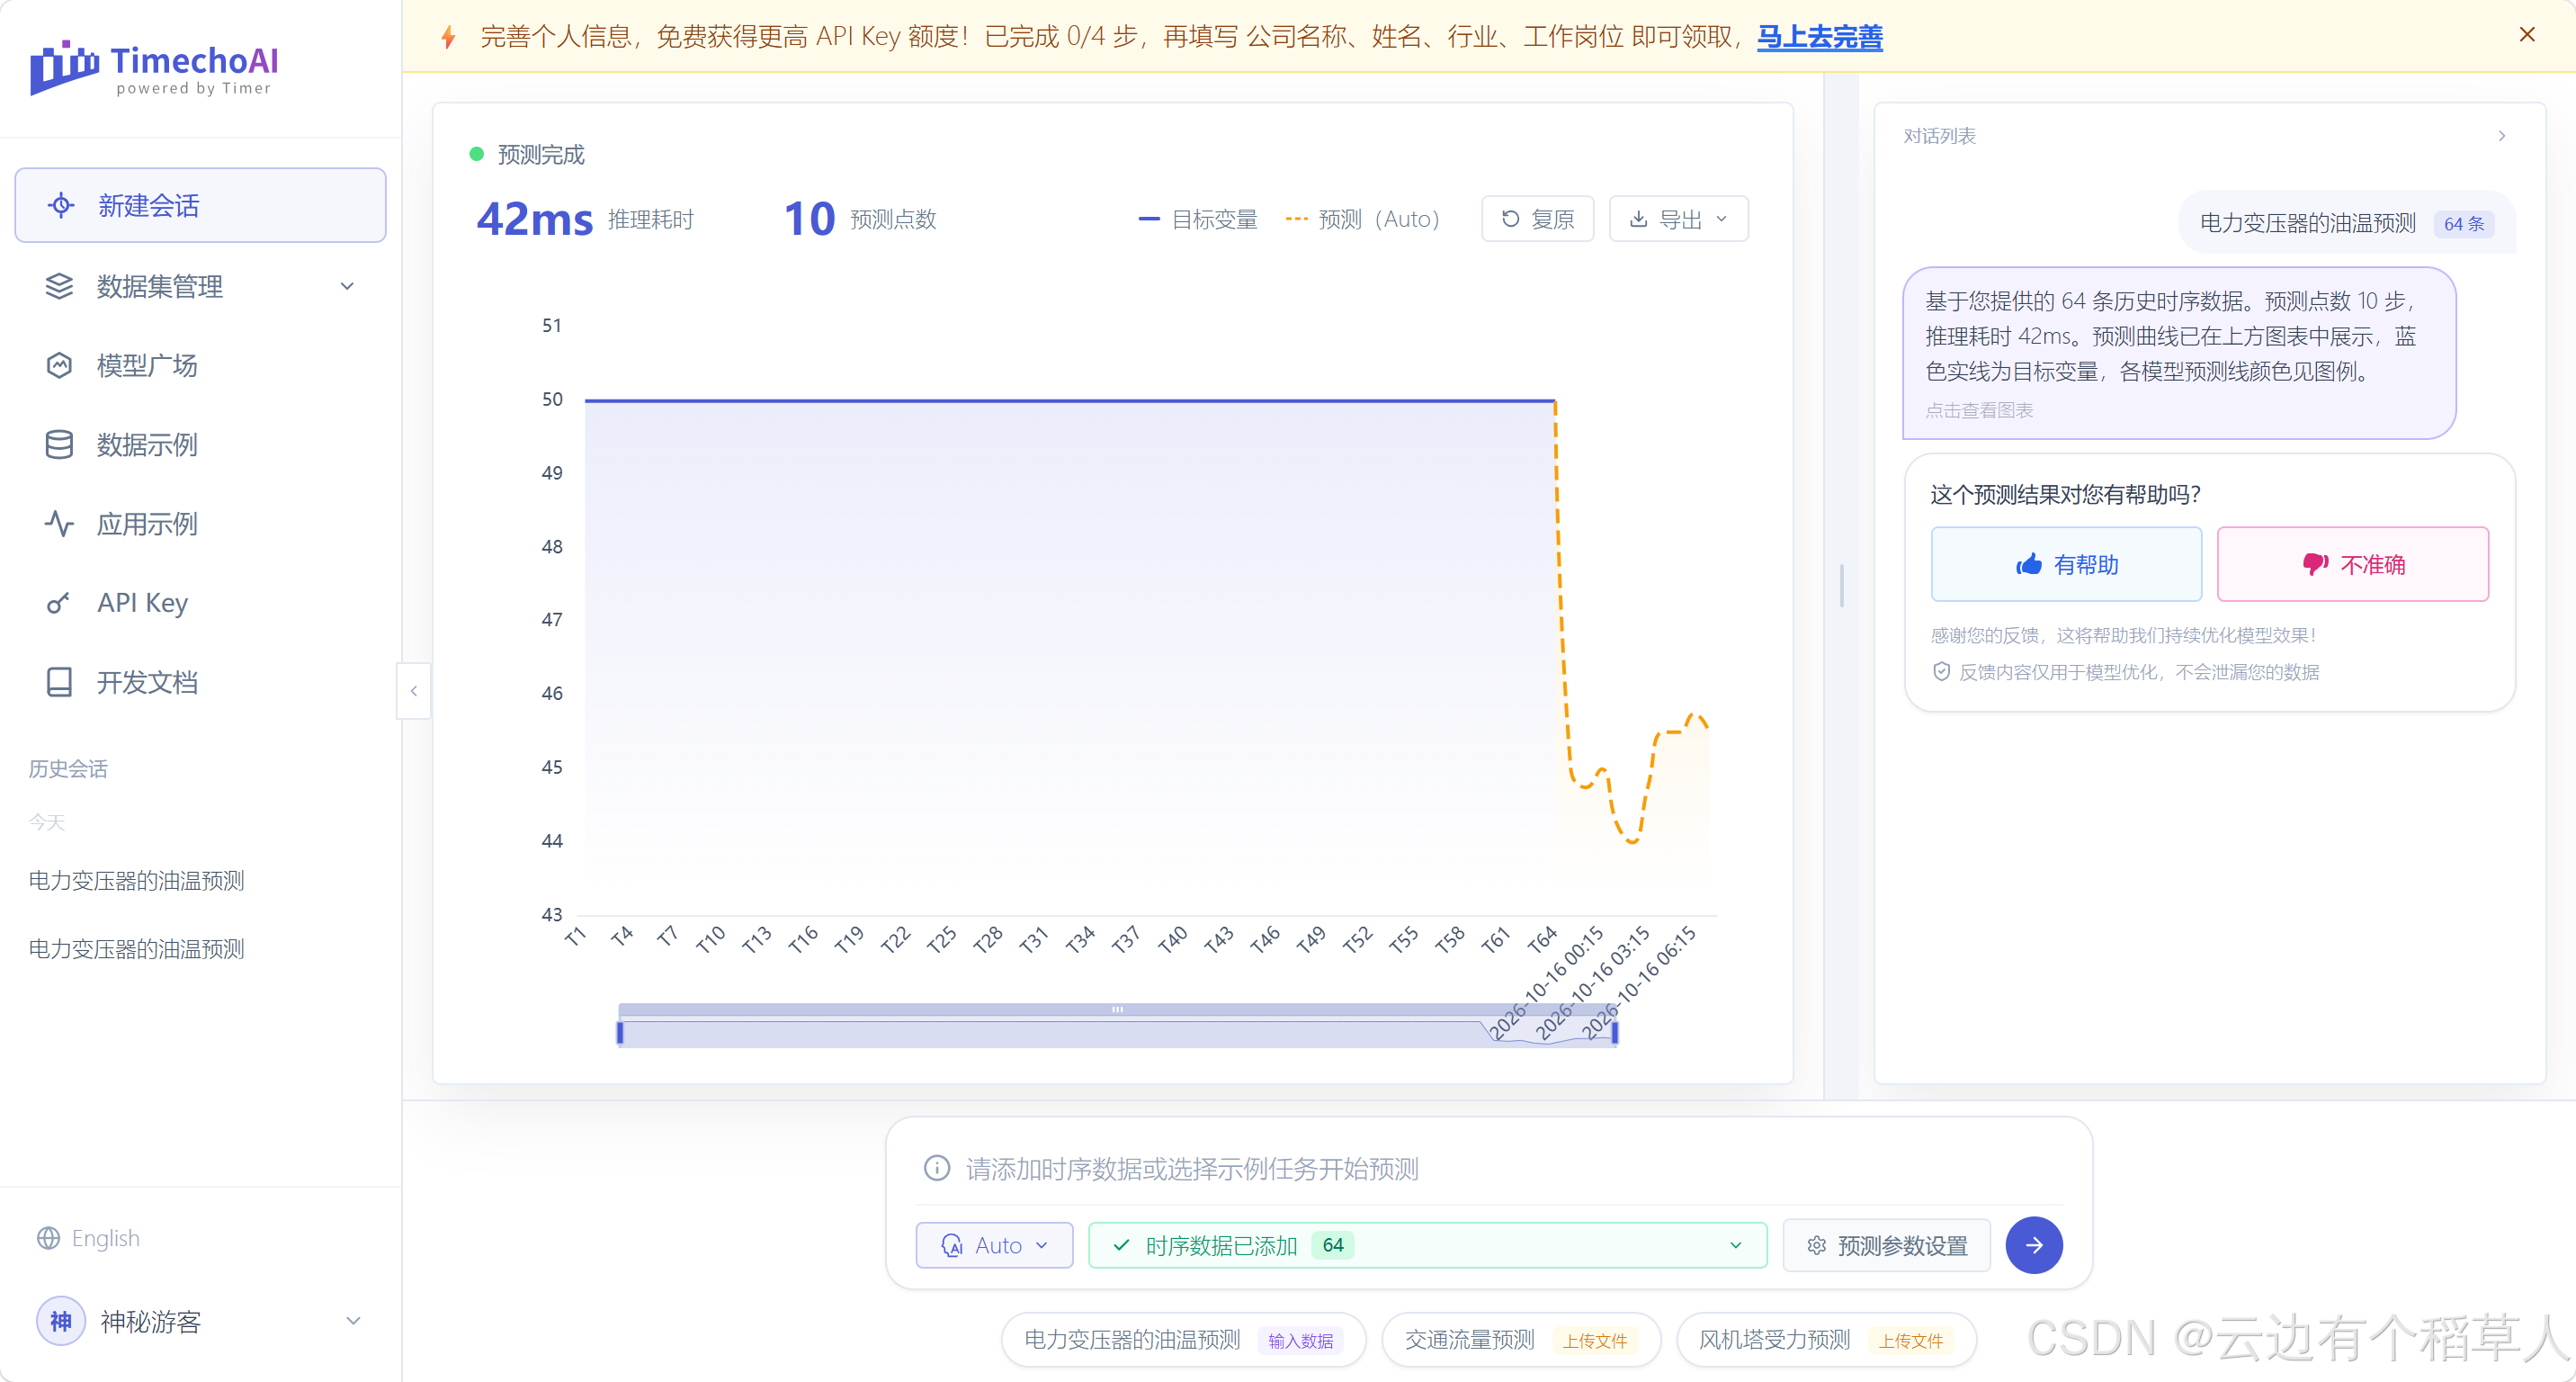Collapse the 对话列表 panel arrow

(2502, 136)
